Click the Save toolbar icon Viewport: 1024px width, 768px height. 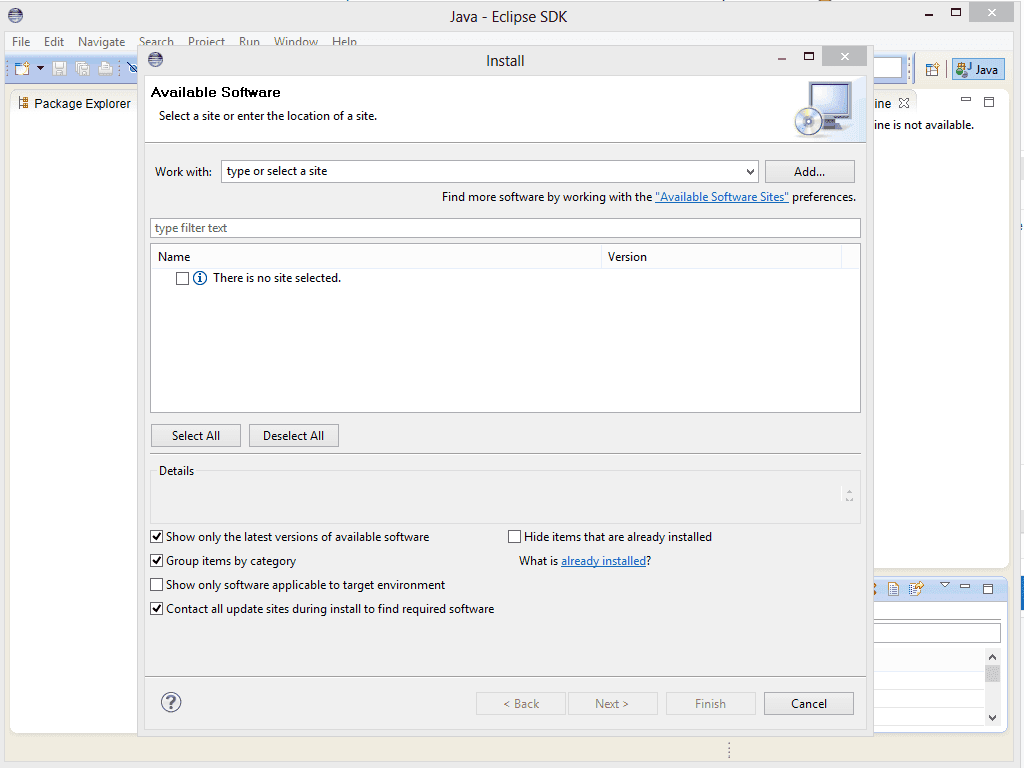tap(59, 68)
